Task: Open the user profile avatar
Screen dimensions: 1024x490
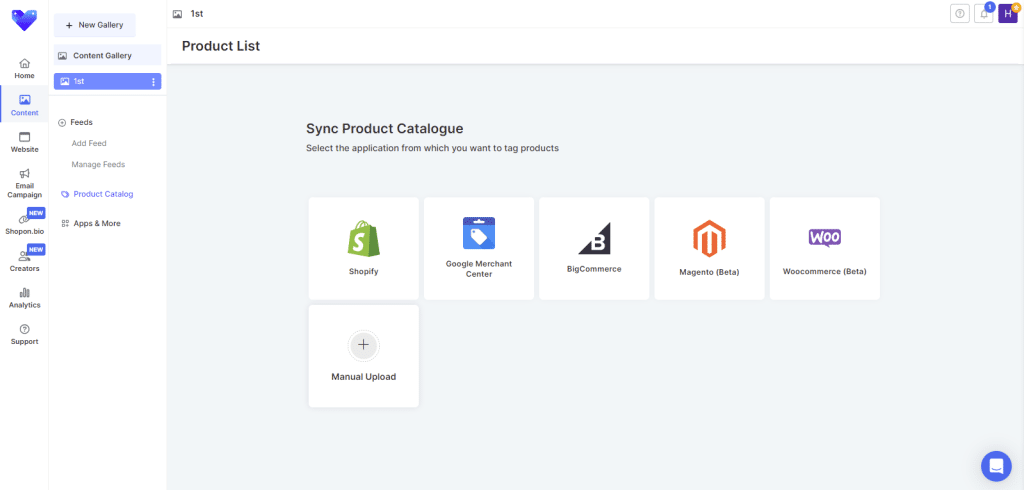Action: pyautogui.click(x=1008, y=14)
